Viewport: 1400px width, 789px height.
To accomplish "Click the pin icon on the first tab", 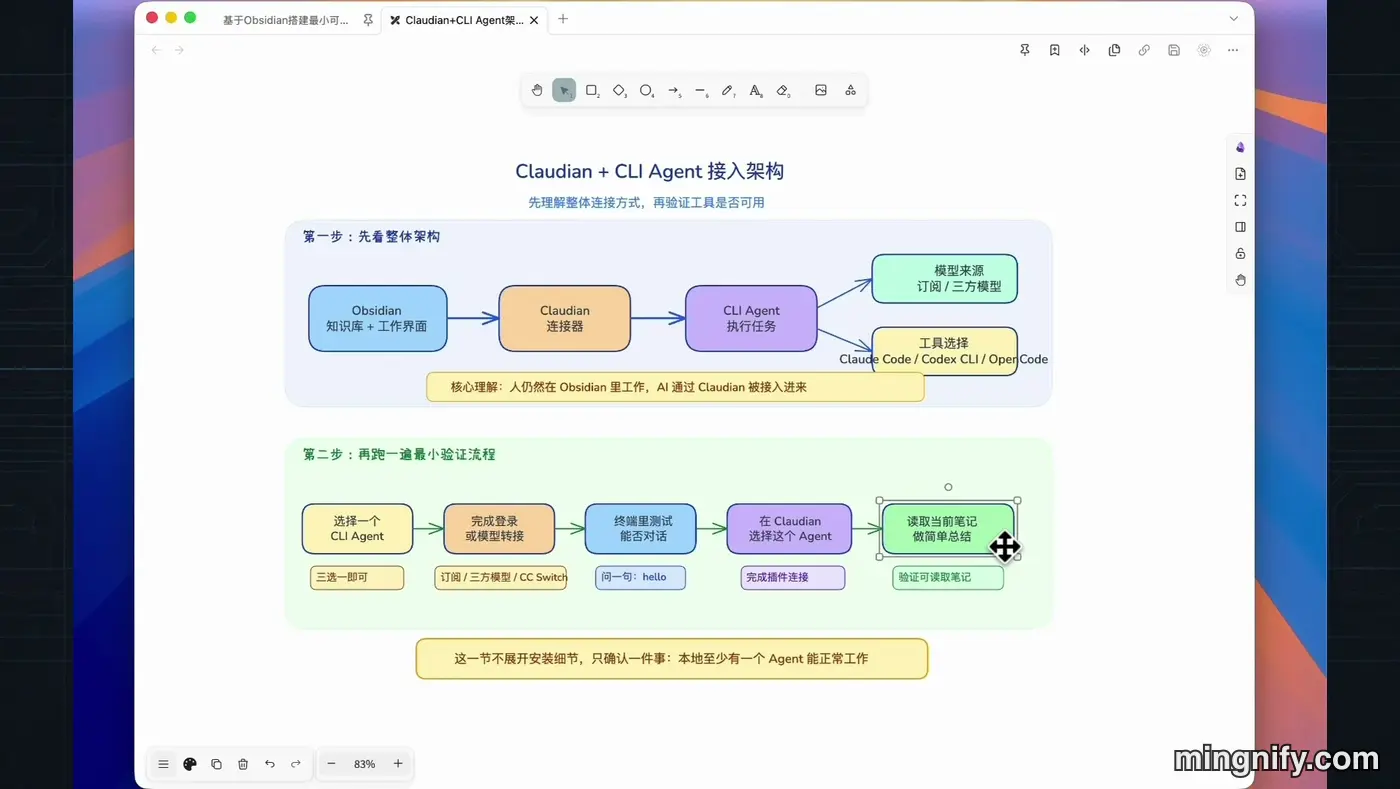I will pos(368,20).
